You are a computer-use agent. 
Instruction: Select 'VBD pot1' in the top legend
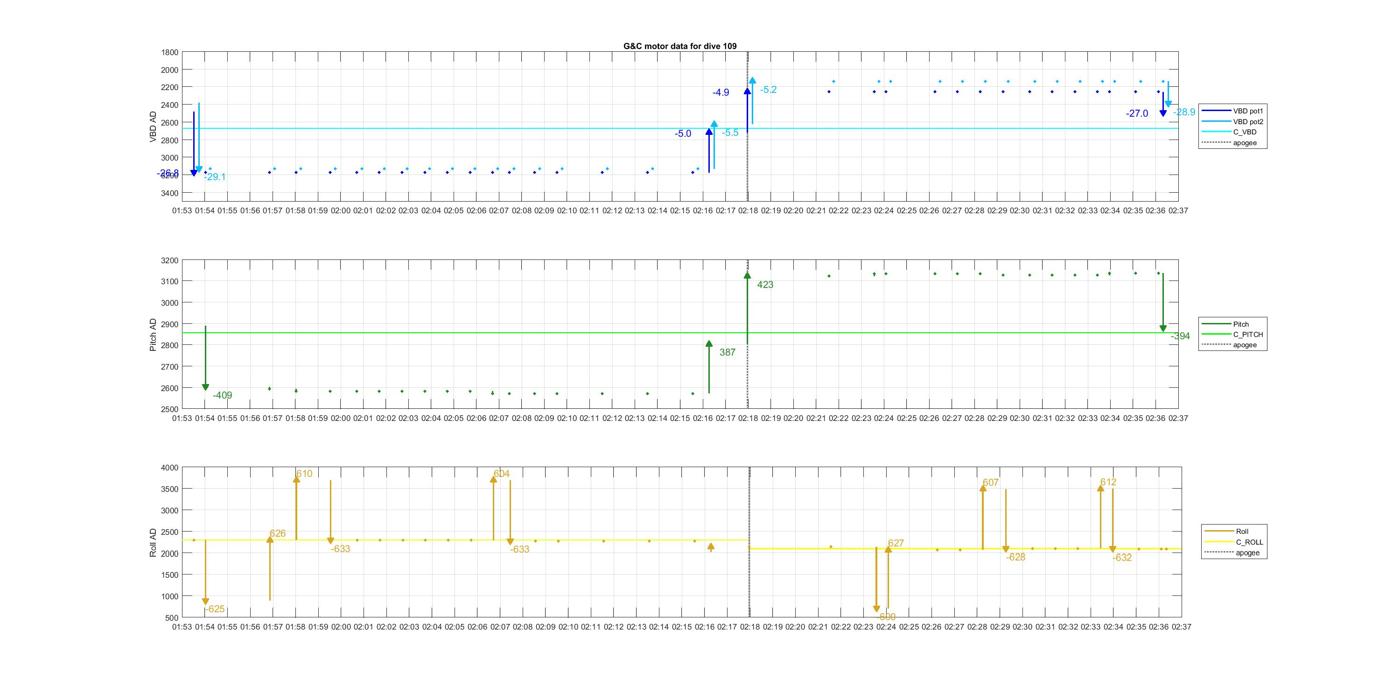click(1248, 111)
